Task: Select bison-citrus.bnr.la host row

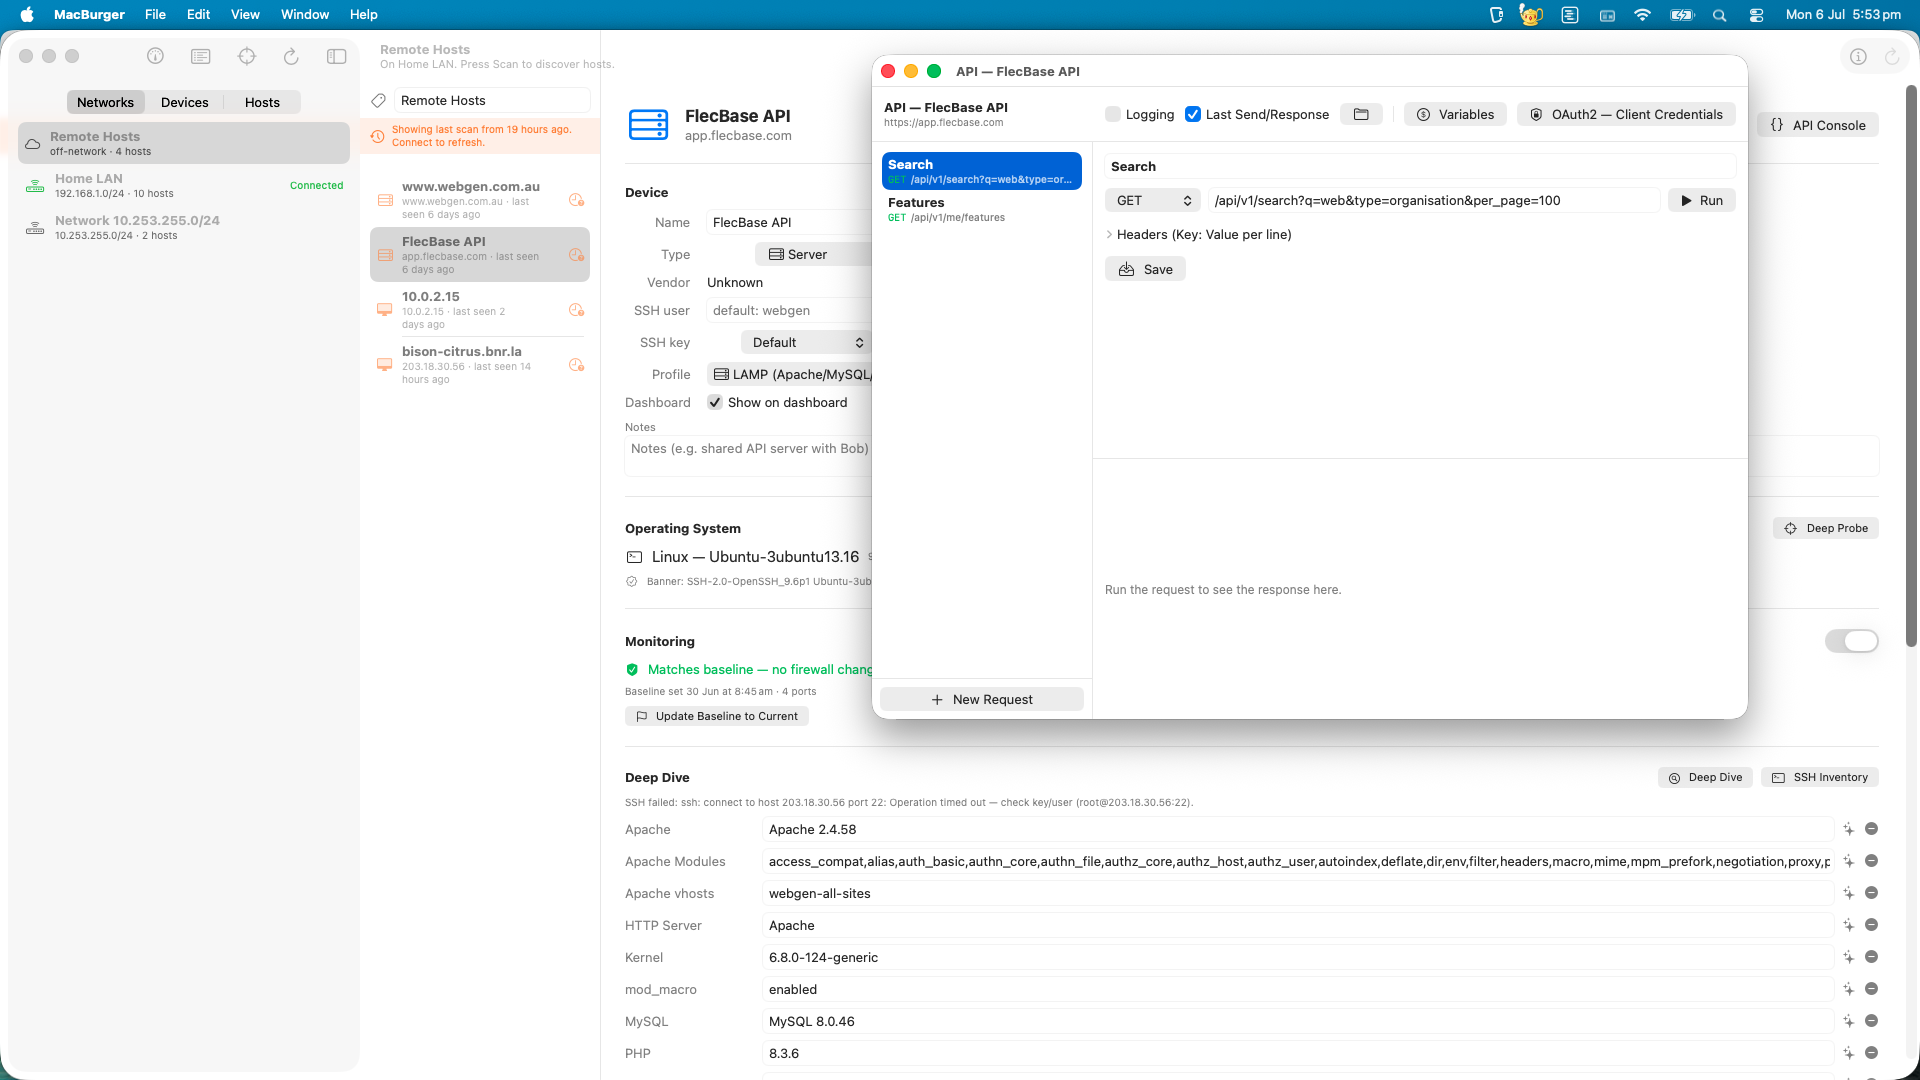Action: click(x=480, y=365)
